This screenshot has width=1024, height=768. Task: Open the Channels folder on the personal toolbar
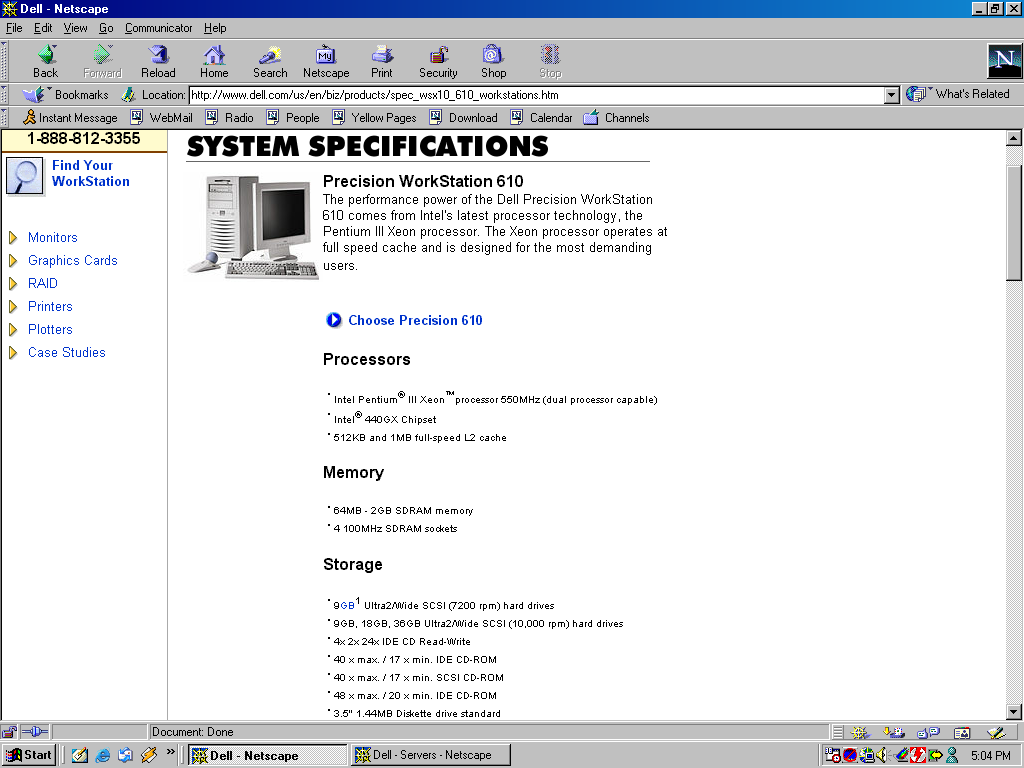[616, 118]
